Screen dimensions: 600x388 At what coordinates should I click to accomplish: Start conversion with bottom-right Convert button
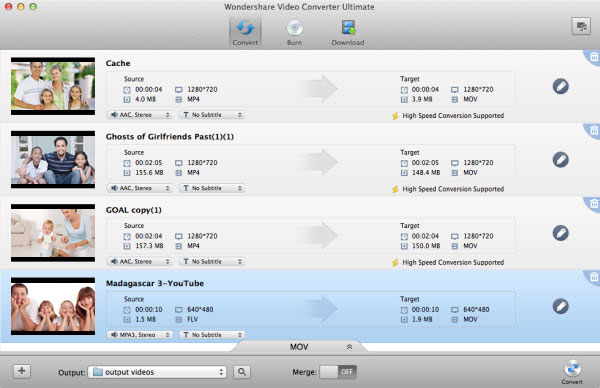[x=572, y=372]
